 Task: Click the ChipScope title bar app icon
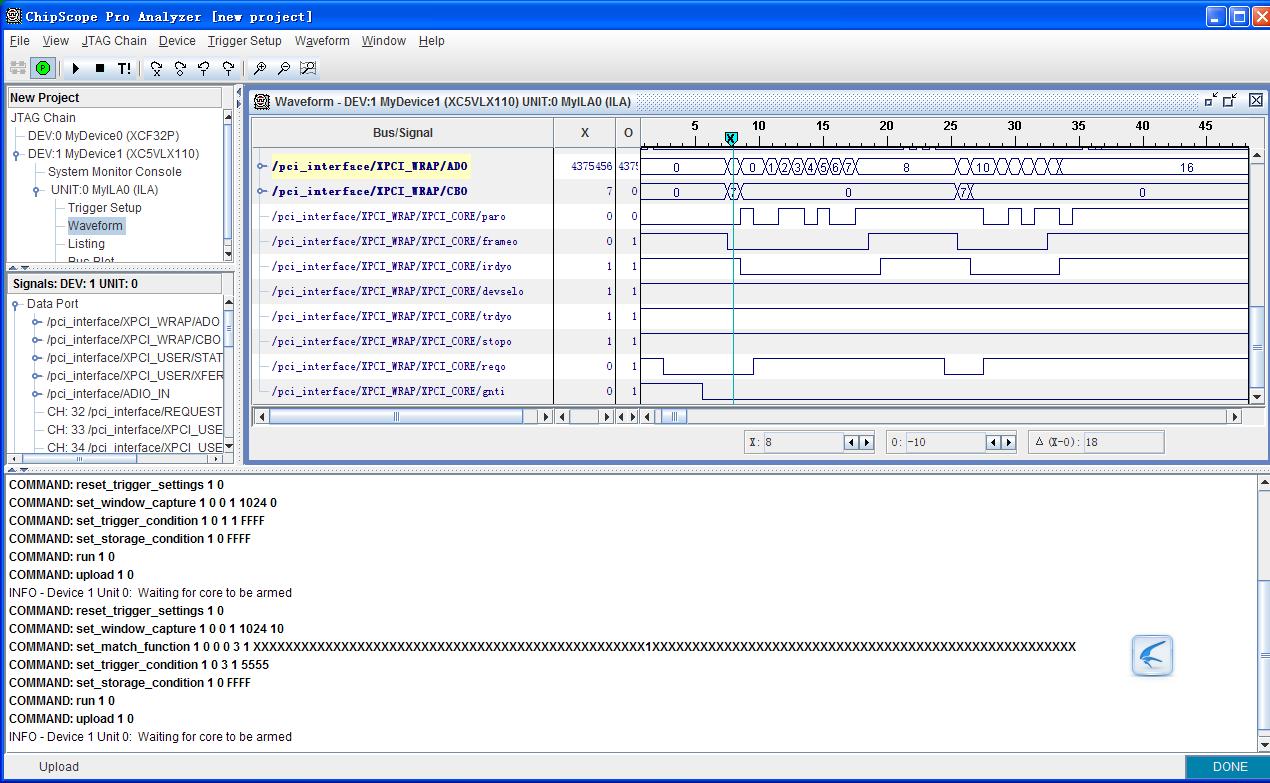tap(14, 16)
